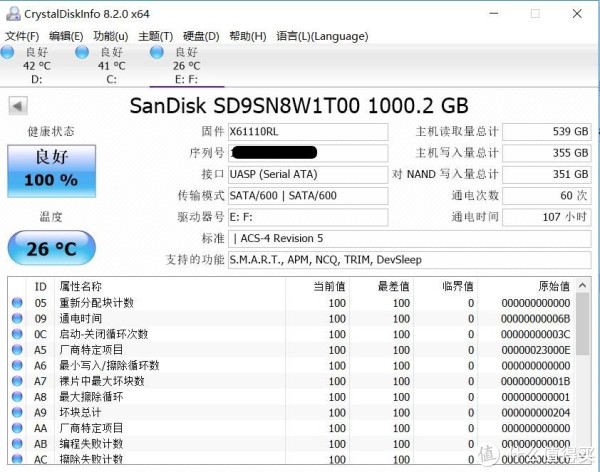This screenshot has height=472, width=600.
Task: Click status dot of attribute A7 row
Action: pos(17,381)
